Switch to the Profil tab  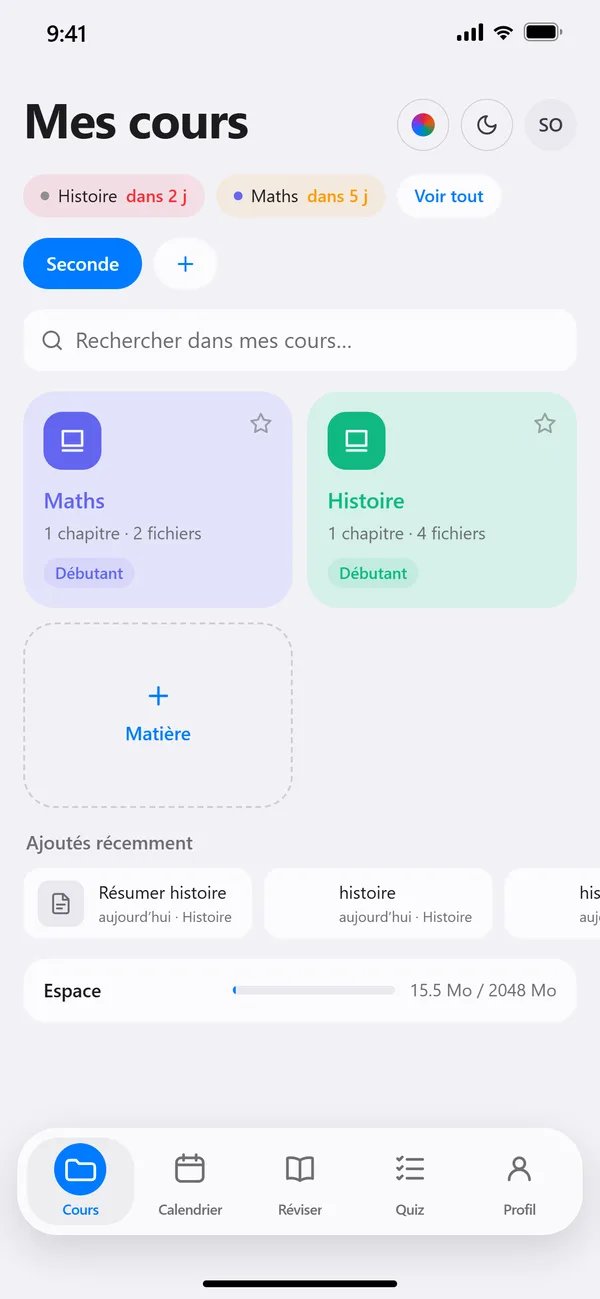520,1181
